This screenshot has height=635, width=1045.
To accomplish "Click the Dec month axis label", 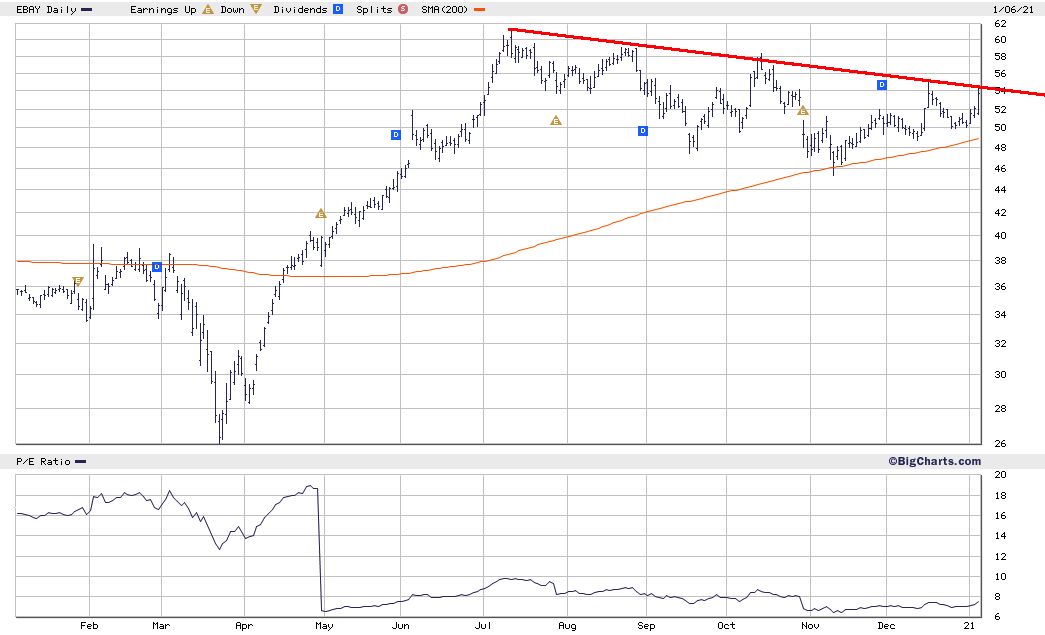I will [886, 626].
